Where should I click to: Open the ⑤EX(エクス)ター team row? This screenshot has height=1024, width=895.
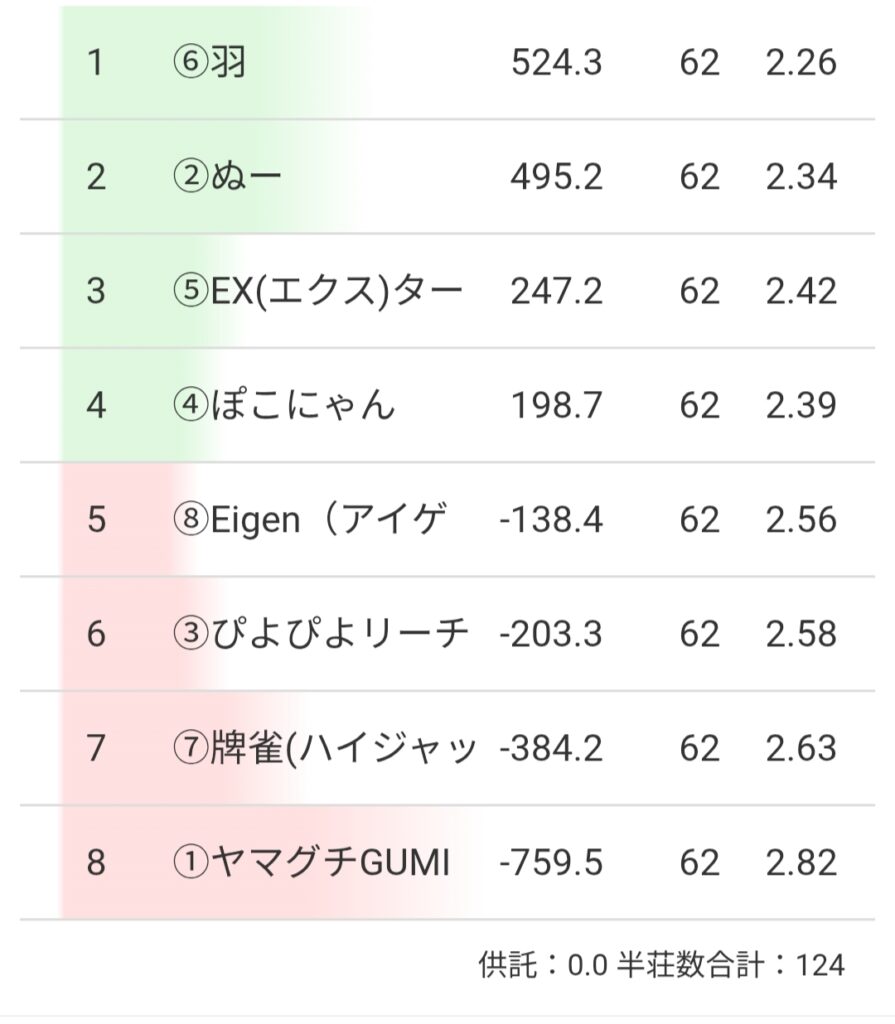317,291
